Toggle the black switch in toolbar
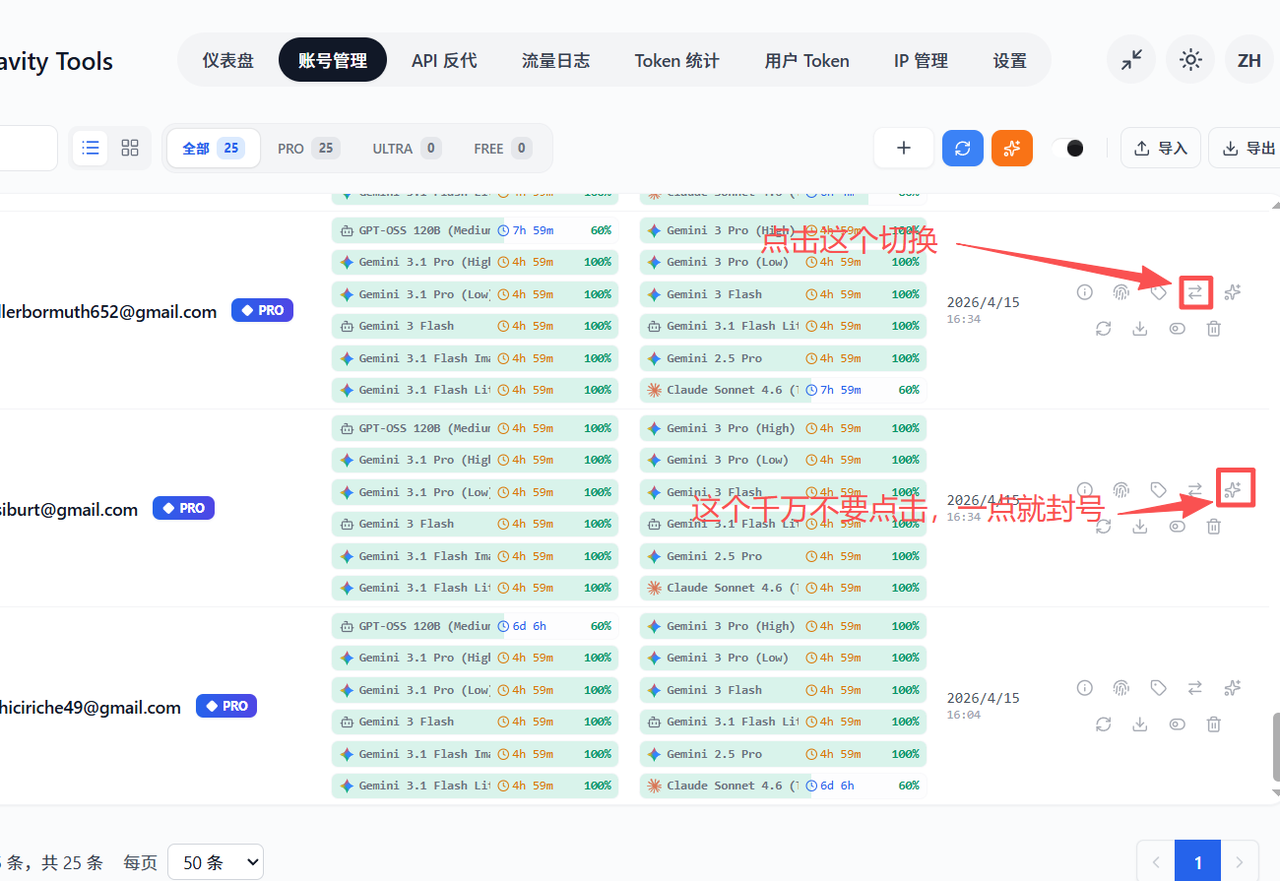1280x881 pixels. click(x=1069, y=148)
